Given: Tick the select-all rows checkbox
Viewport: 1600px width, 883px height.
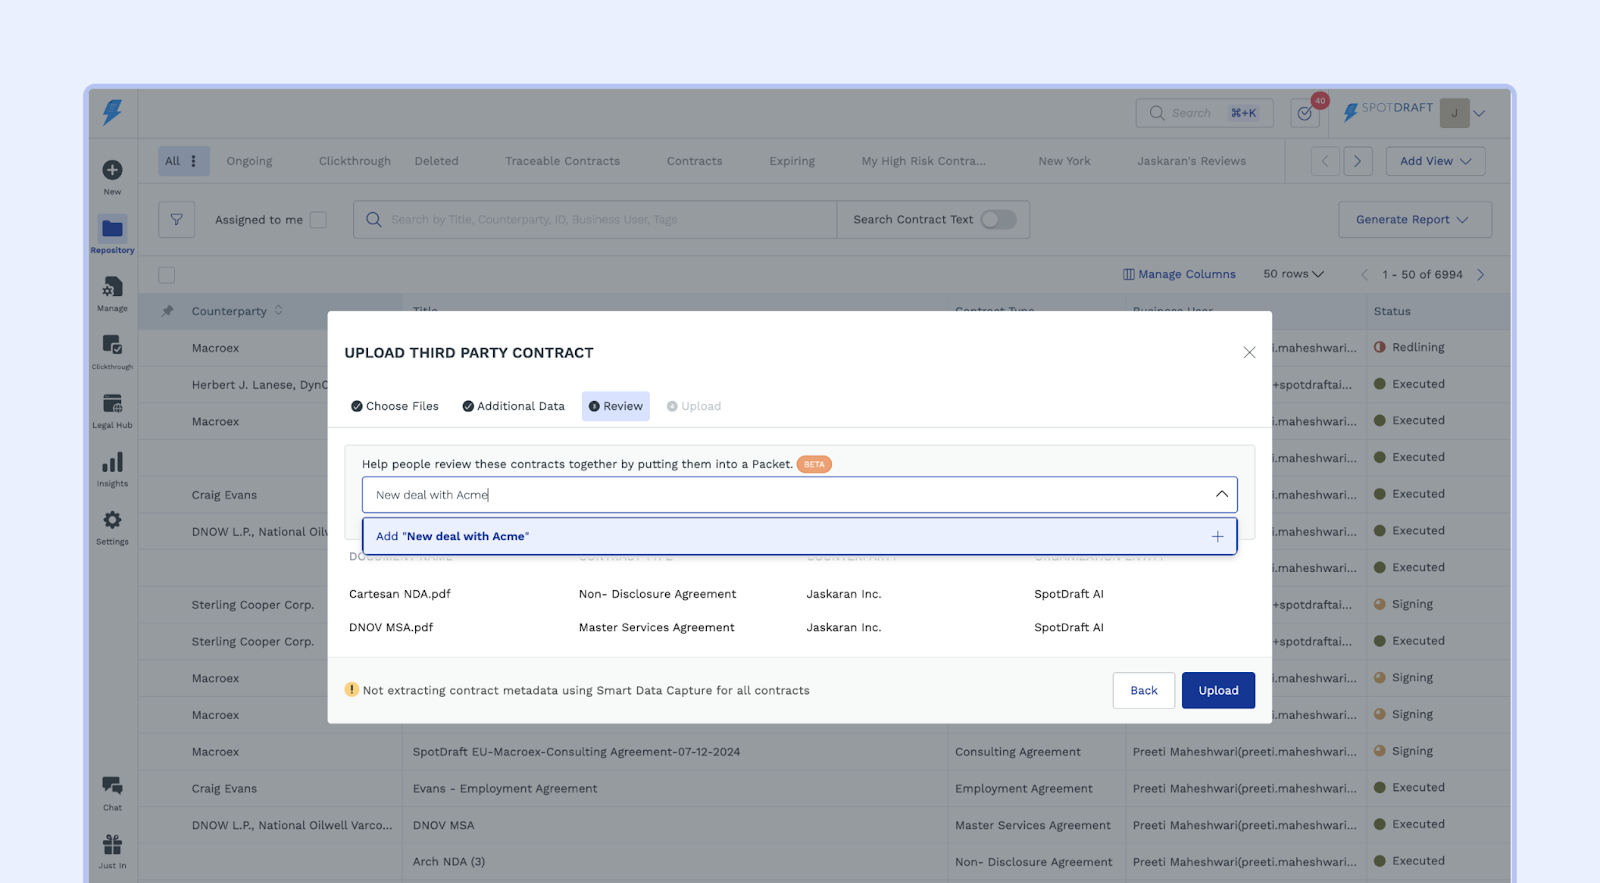Looking at the screenshot, I should click(167, 275).
